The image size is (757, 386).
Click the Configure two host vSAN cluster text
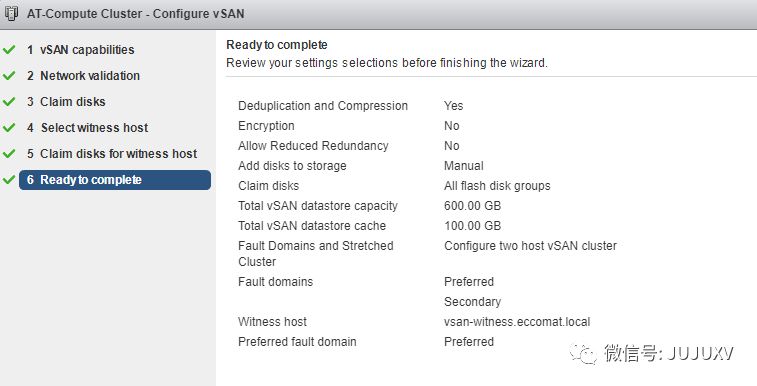point(530,246)
